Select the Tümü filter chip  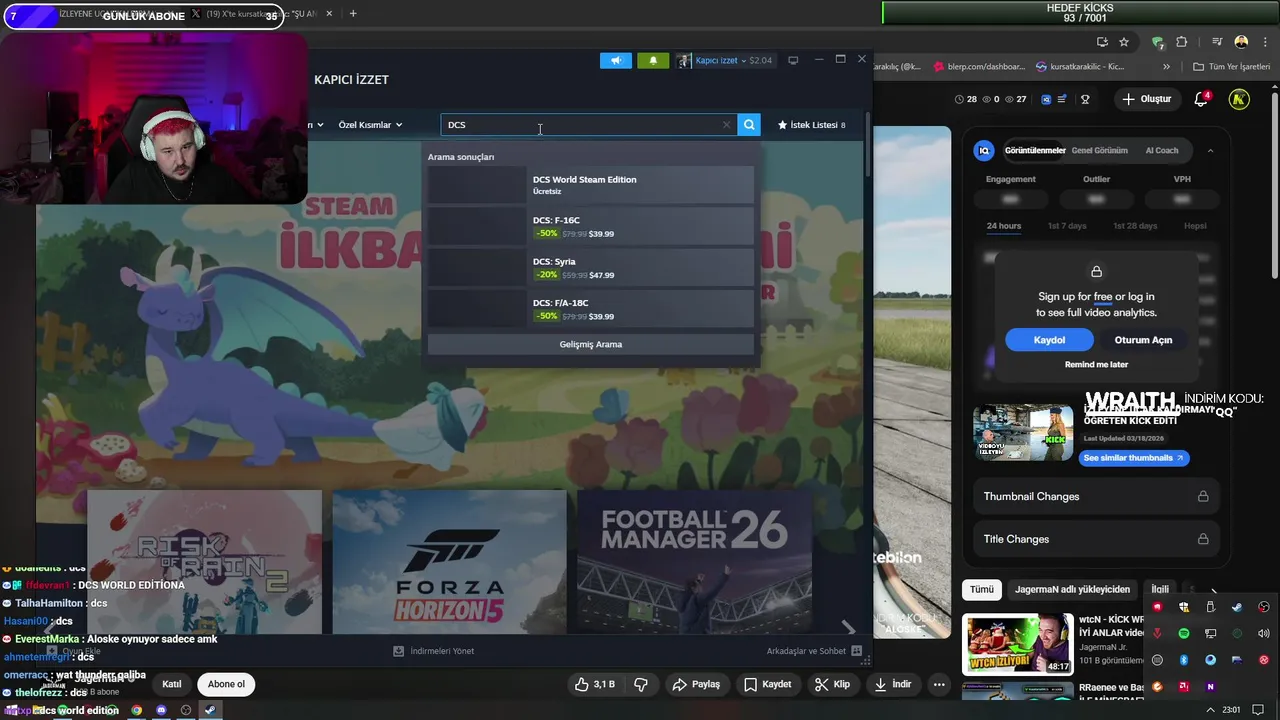(x=982, y=590)
